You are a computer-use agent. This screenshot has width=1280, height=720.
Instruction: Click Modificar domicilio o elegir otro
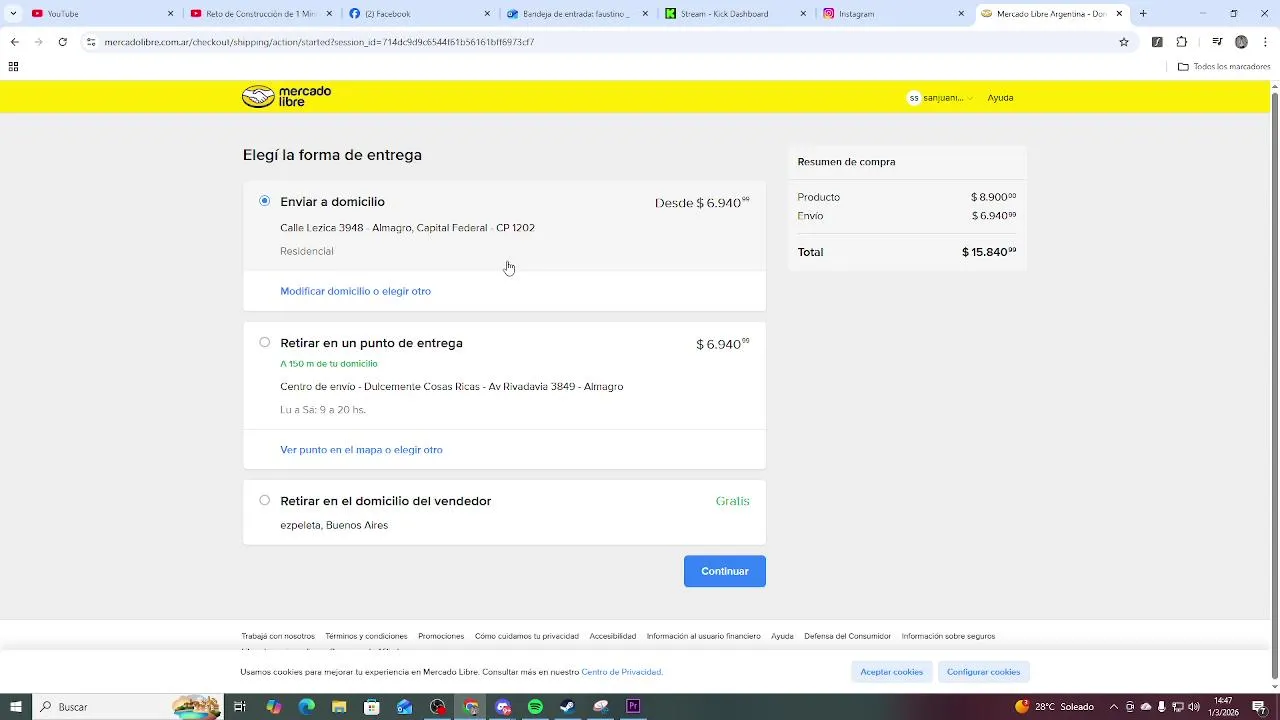click(355, 291)
